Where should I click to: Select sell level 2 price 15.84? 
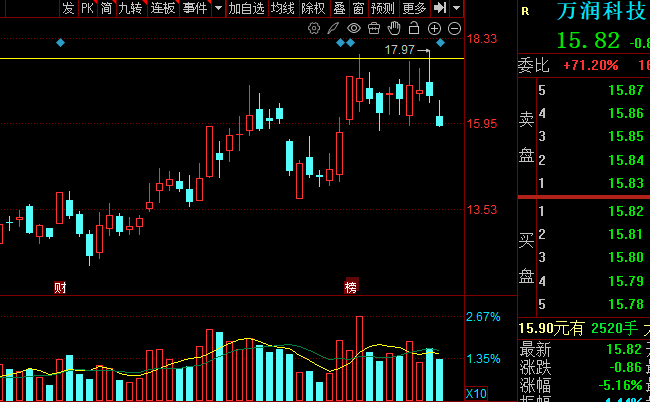pos(626,160)
